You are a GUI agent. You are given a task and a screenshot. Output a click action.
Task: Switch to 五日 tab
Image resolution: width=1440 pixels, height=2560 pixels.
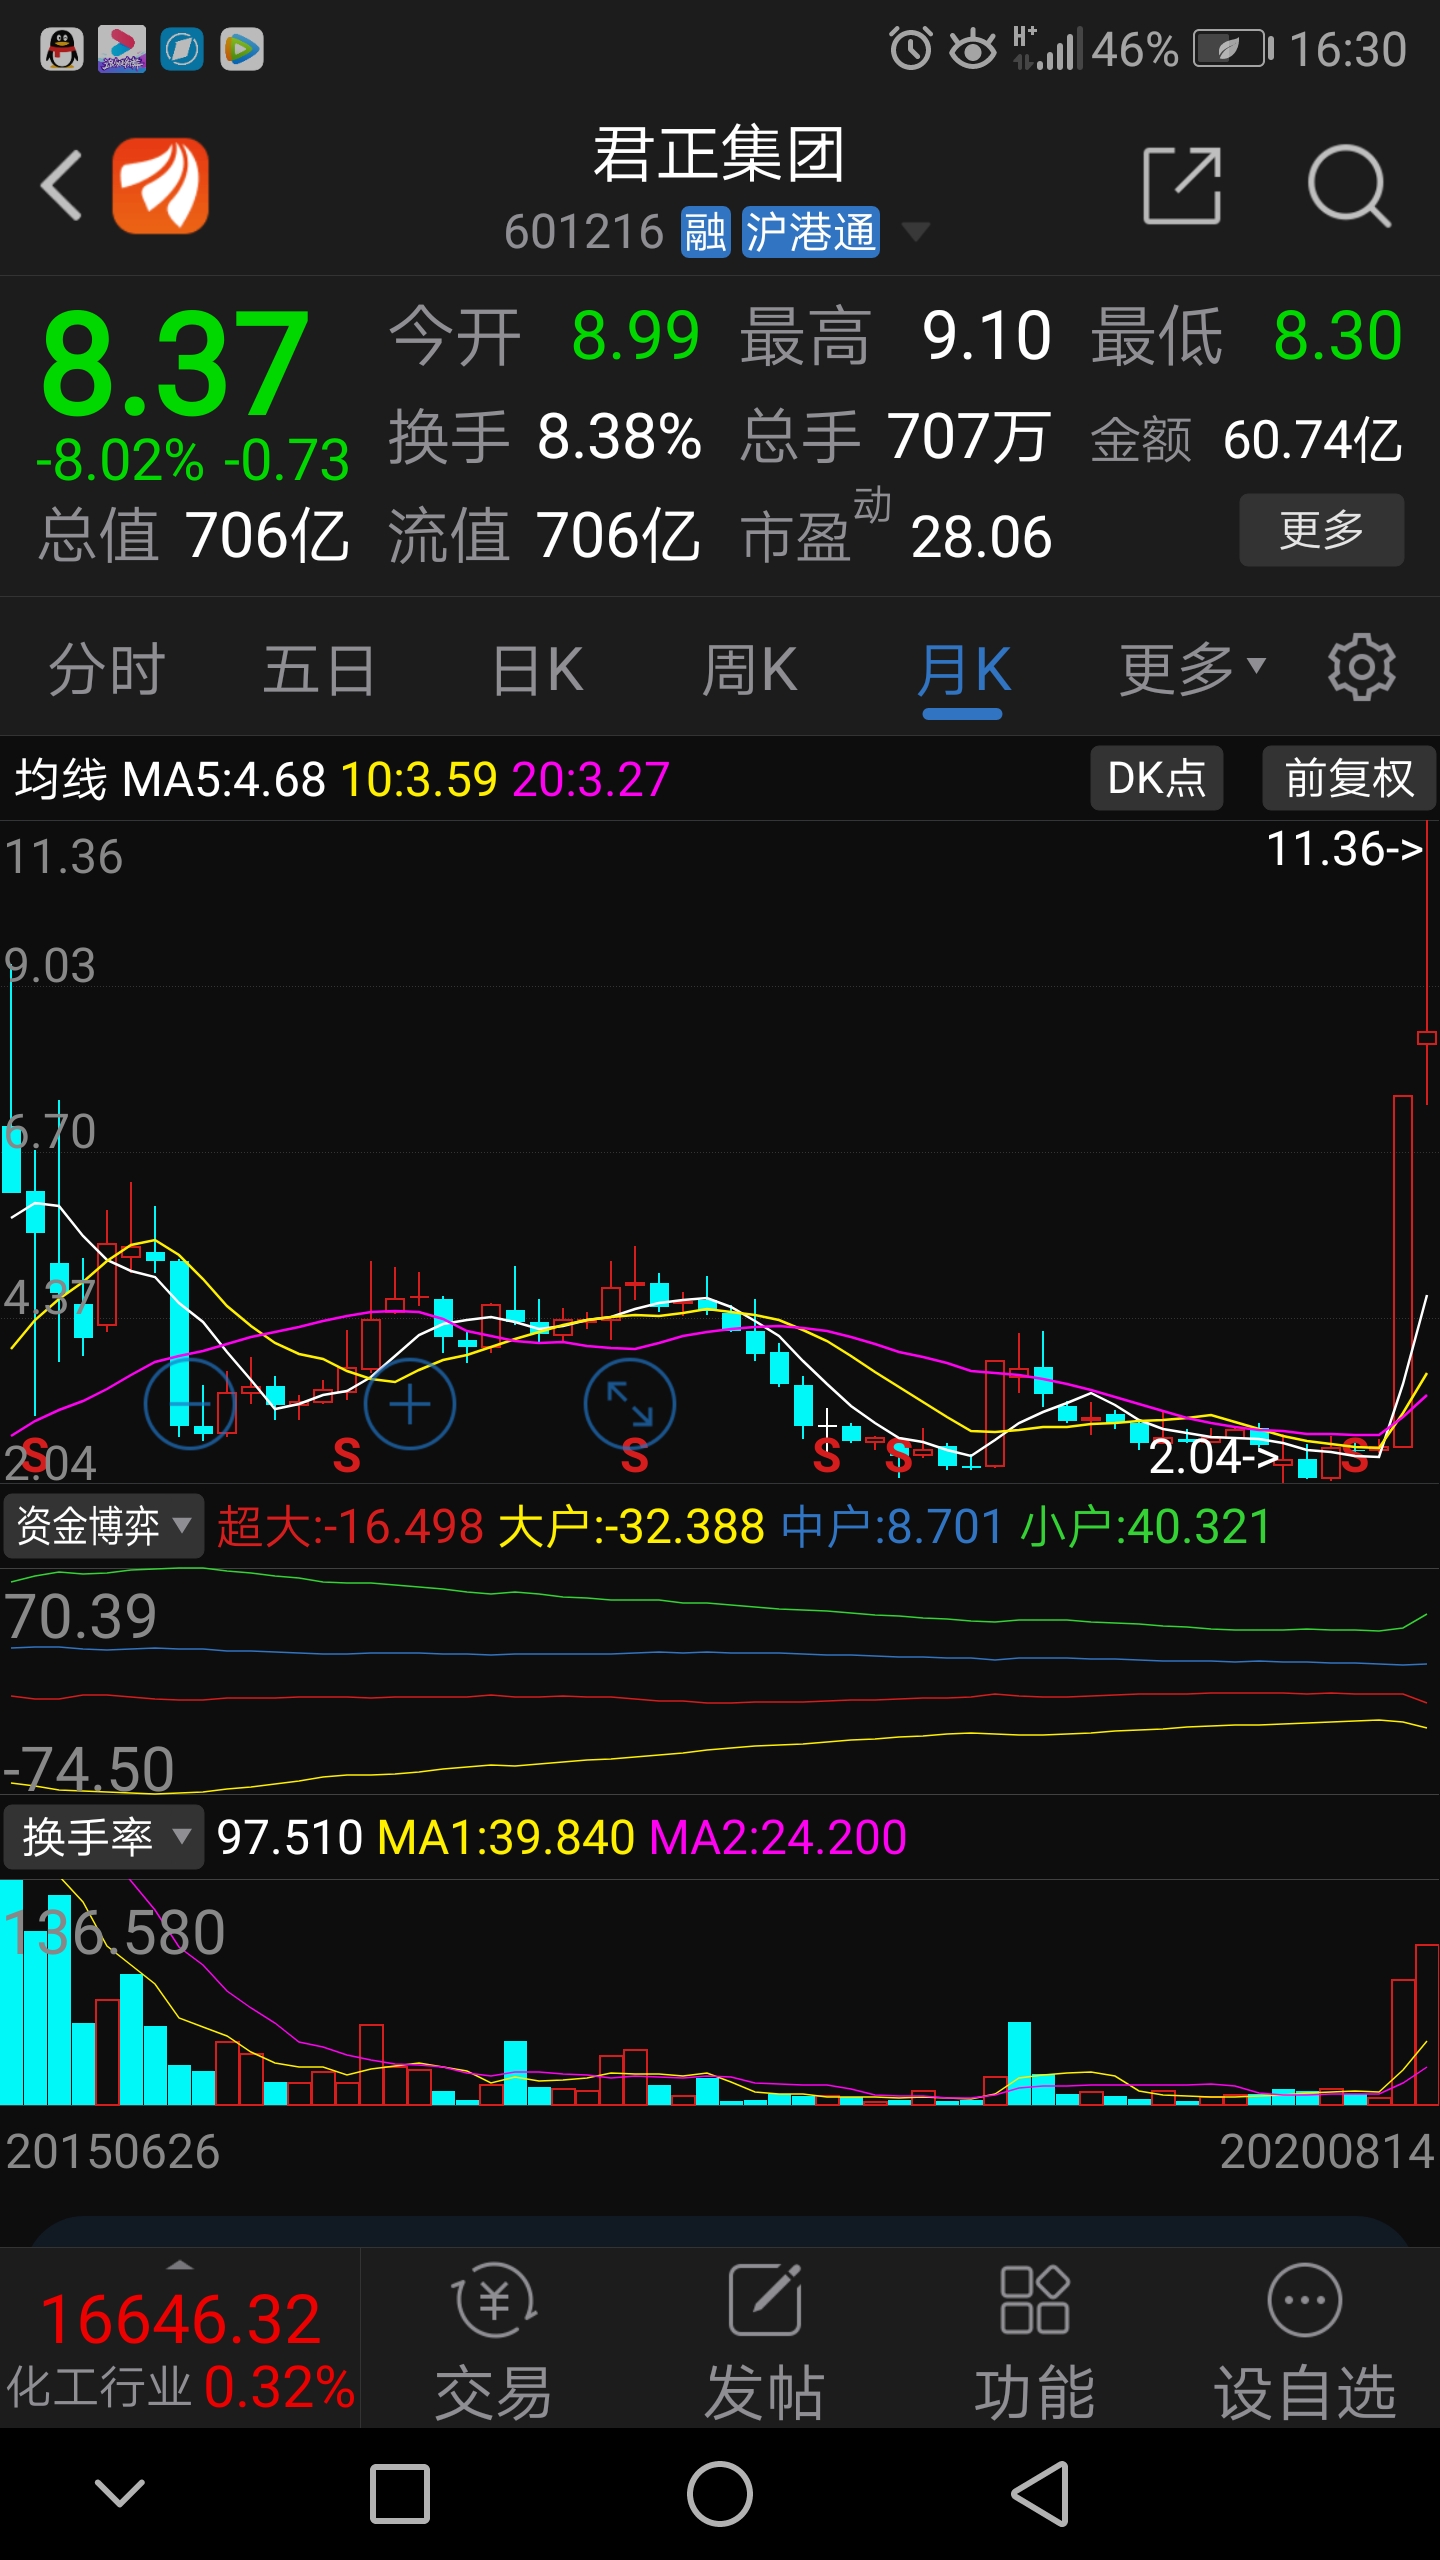[319, 669]
